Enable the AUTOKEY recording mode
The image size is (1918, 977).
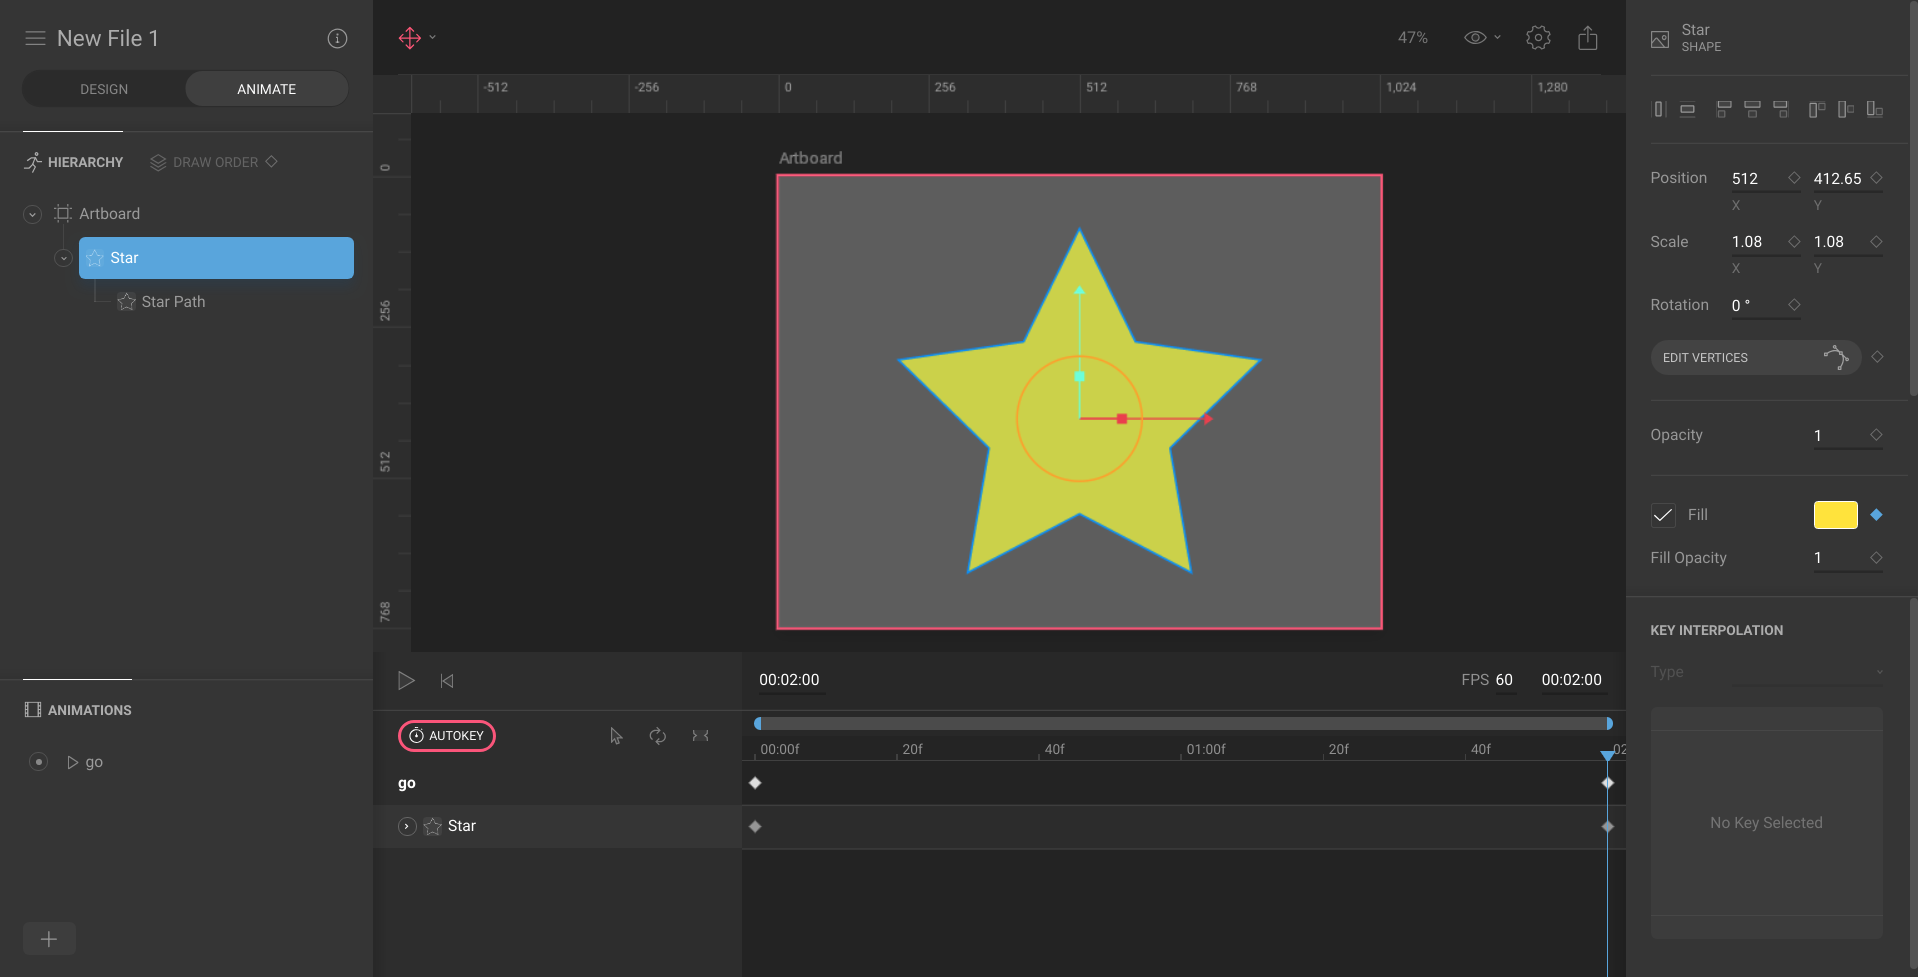446,736
